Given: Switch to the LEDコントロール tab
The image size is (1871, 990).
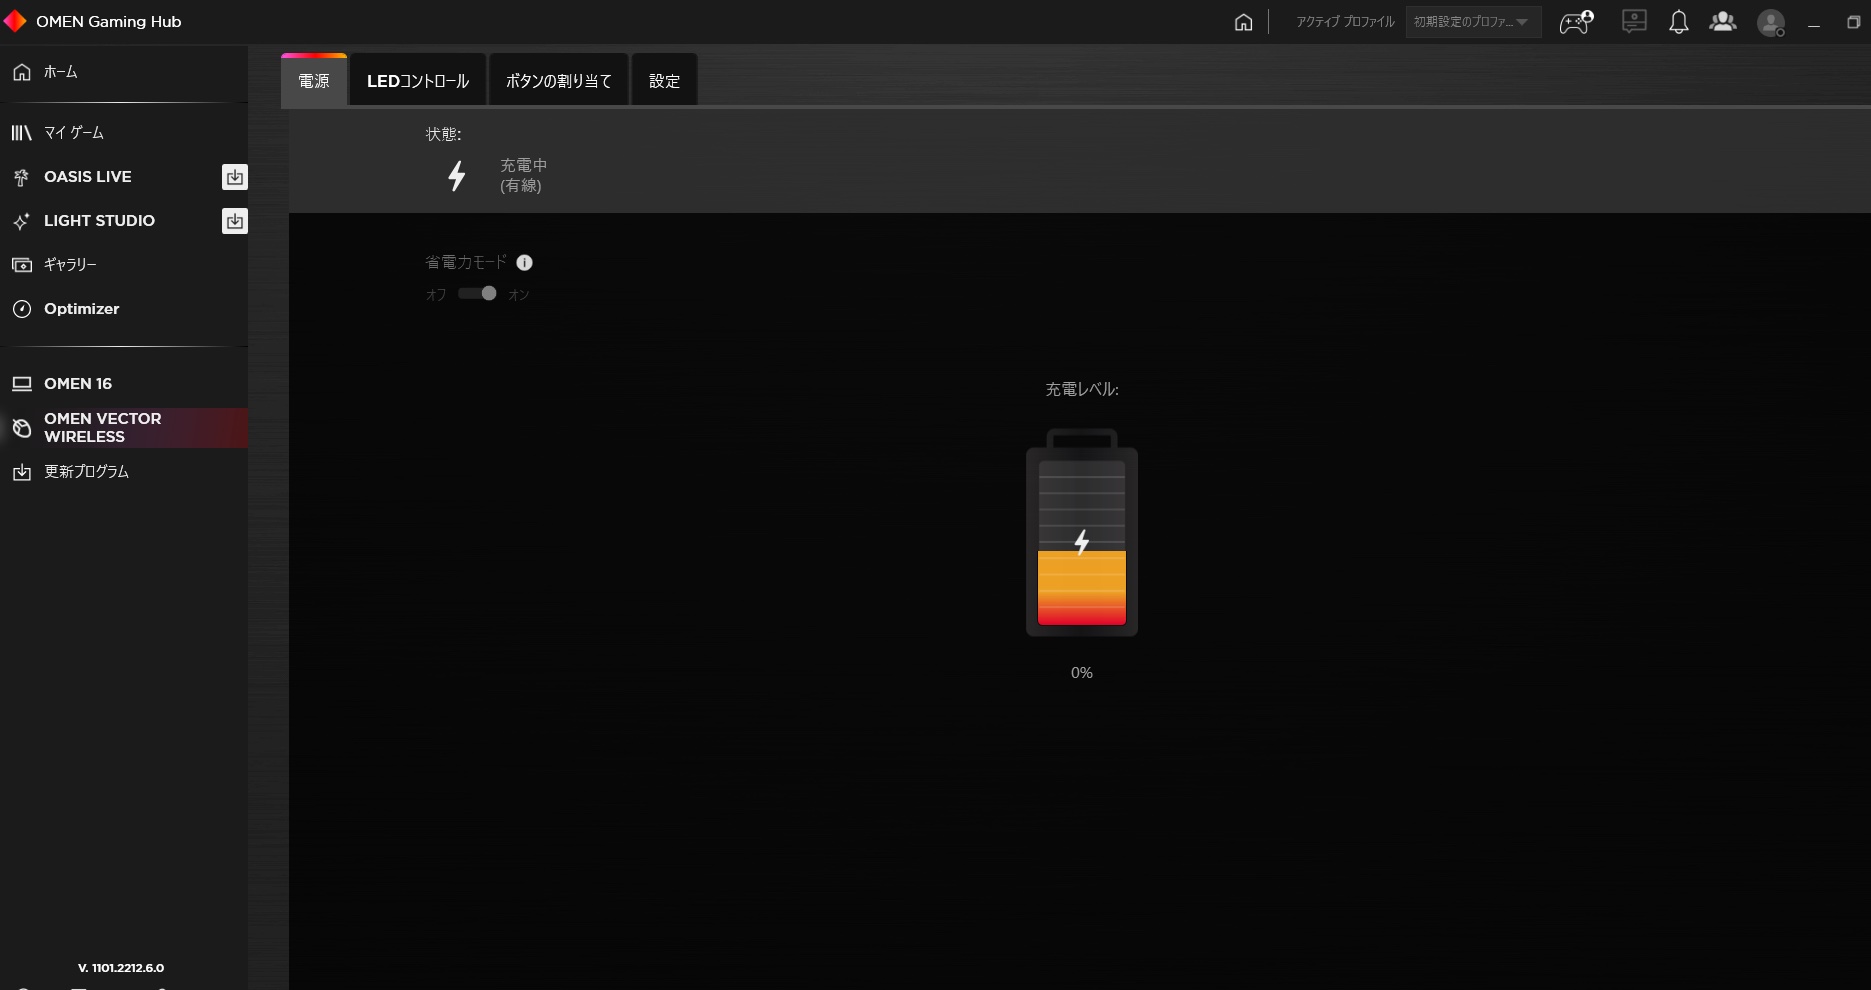Looking at the screenshot, I should pyautogui.click(x=418, y=81).
